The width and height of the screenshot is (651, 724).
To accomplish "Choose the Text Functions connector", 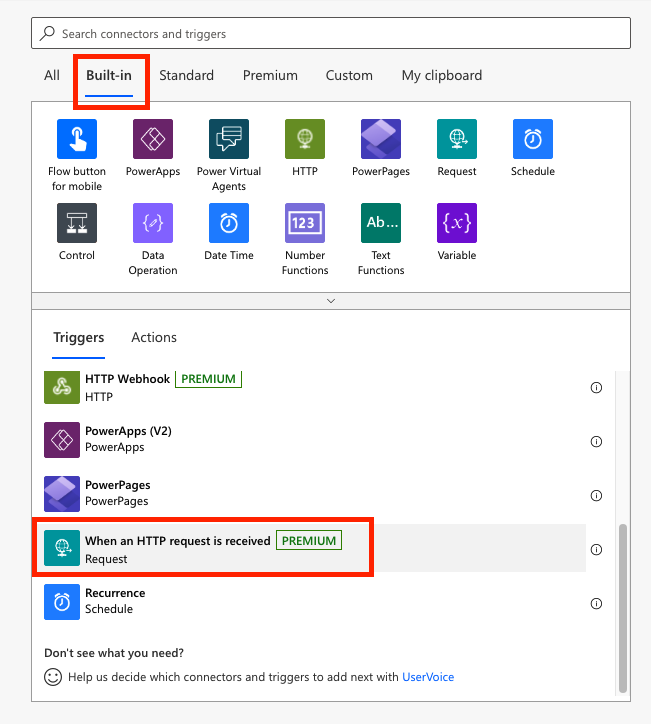I will (x=381, y=223).
